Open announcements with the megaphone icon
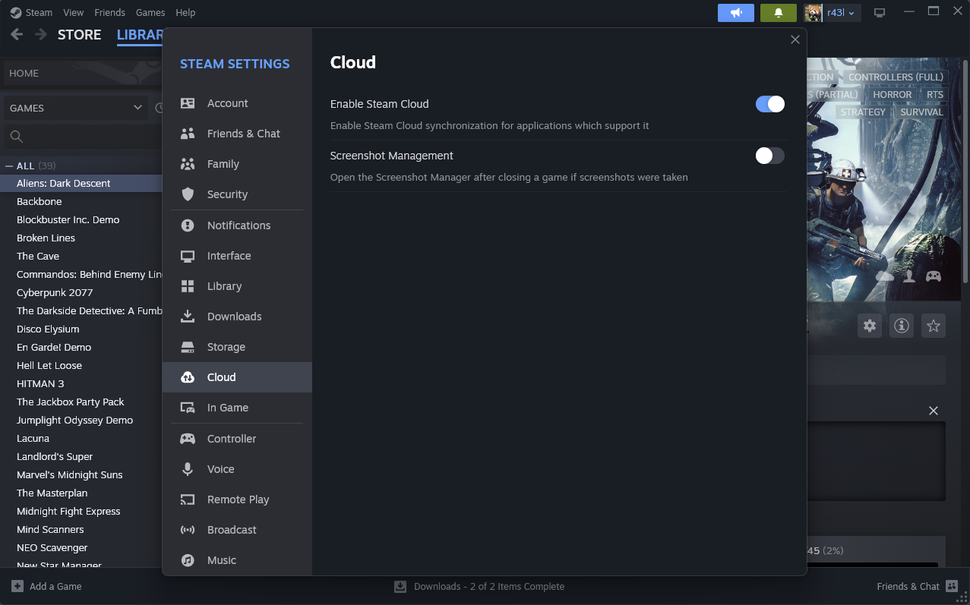This screenshot has width=970, height=605. pos(736,12)
